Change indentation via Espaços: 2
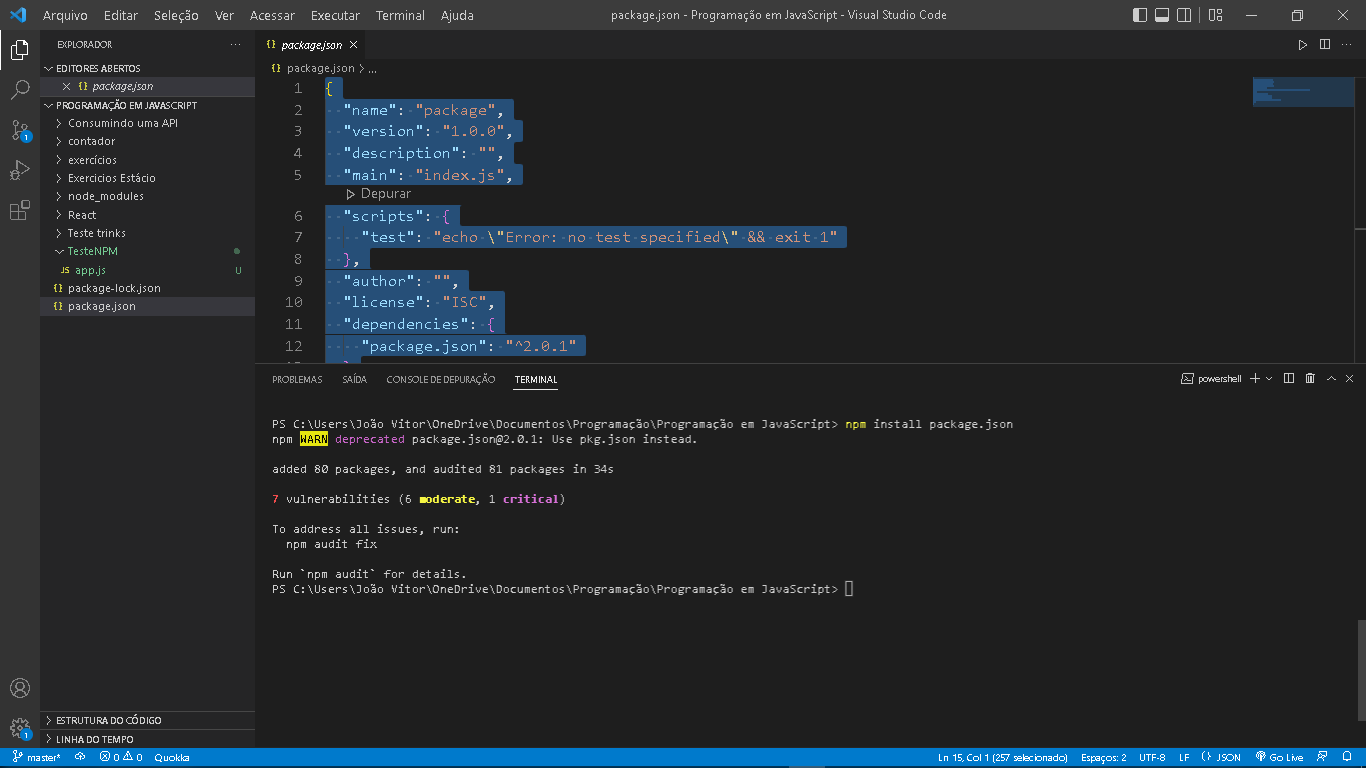 pyautogui.click(x=1103, y=758)
